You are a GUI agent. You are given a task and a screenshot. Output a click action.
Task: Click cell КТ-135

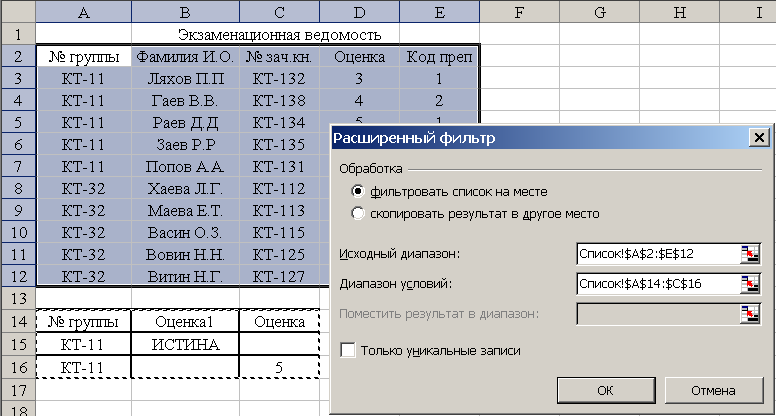pyautogui.click(x=280, y=144)
